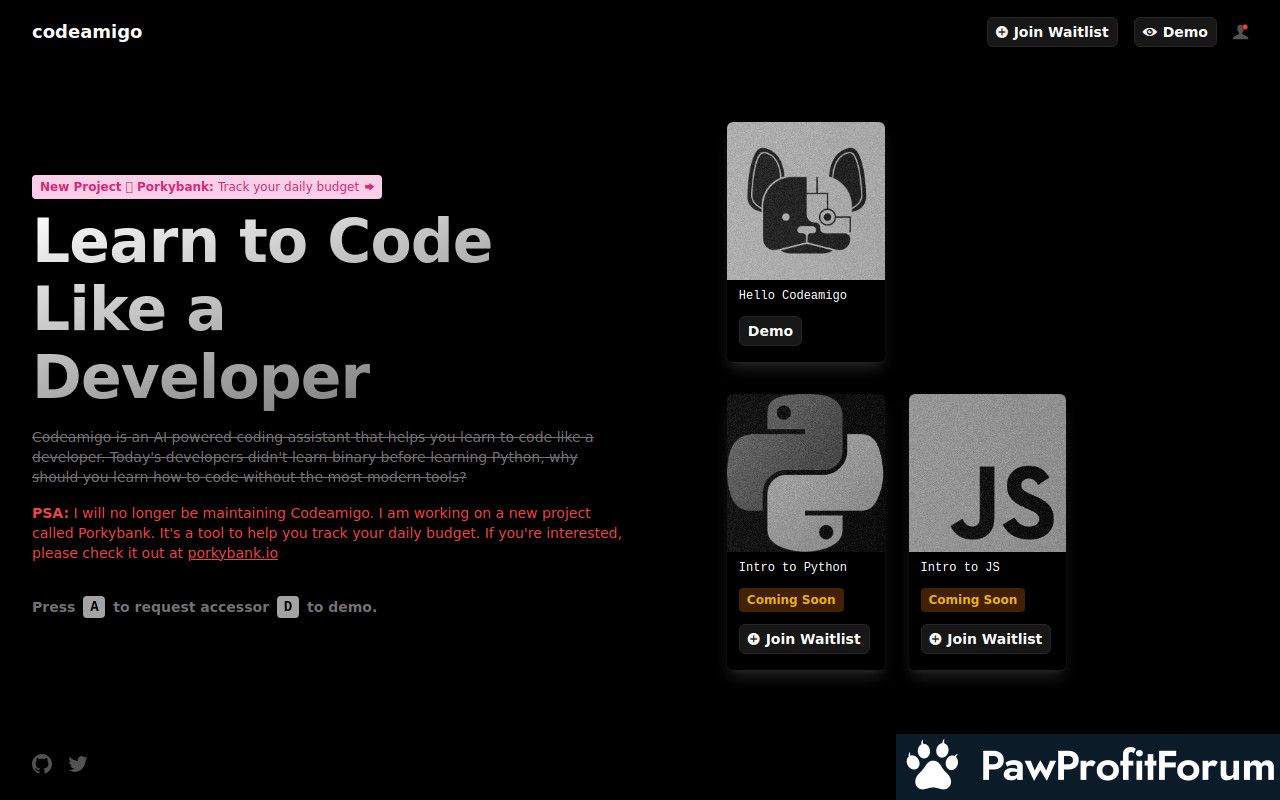1280x800 pixels.
Task: Open the New Project Porkybank banner
Action: click(207, 187)
